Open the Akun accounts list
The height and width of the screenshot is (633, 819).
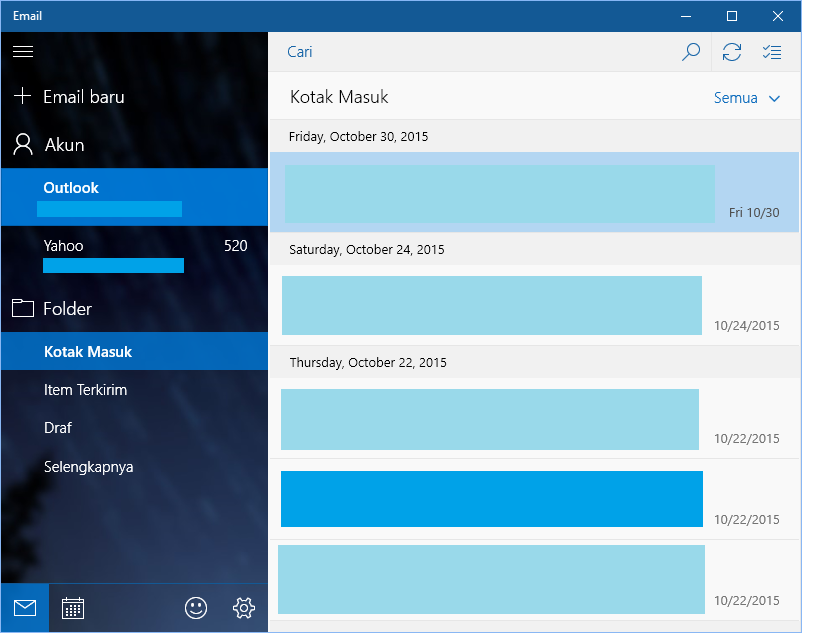click(64, 145)
